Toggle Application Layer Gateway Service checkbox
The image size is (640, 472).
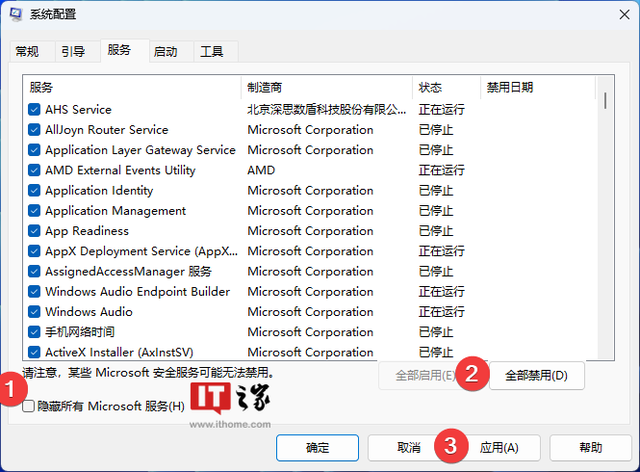point(34,150)
